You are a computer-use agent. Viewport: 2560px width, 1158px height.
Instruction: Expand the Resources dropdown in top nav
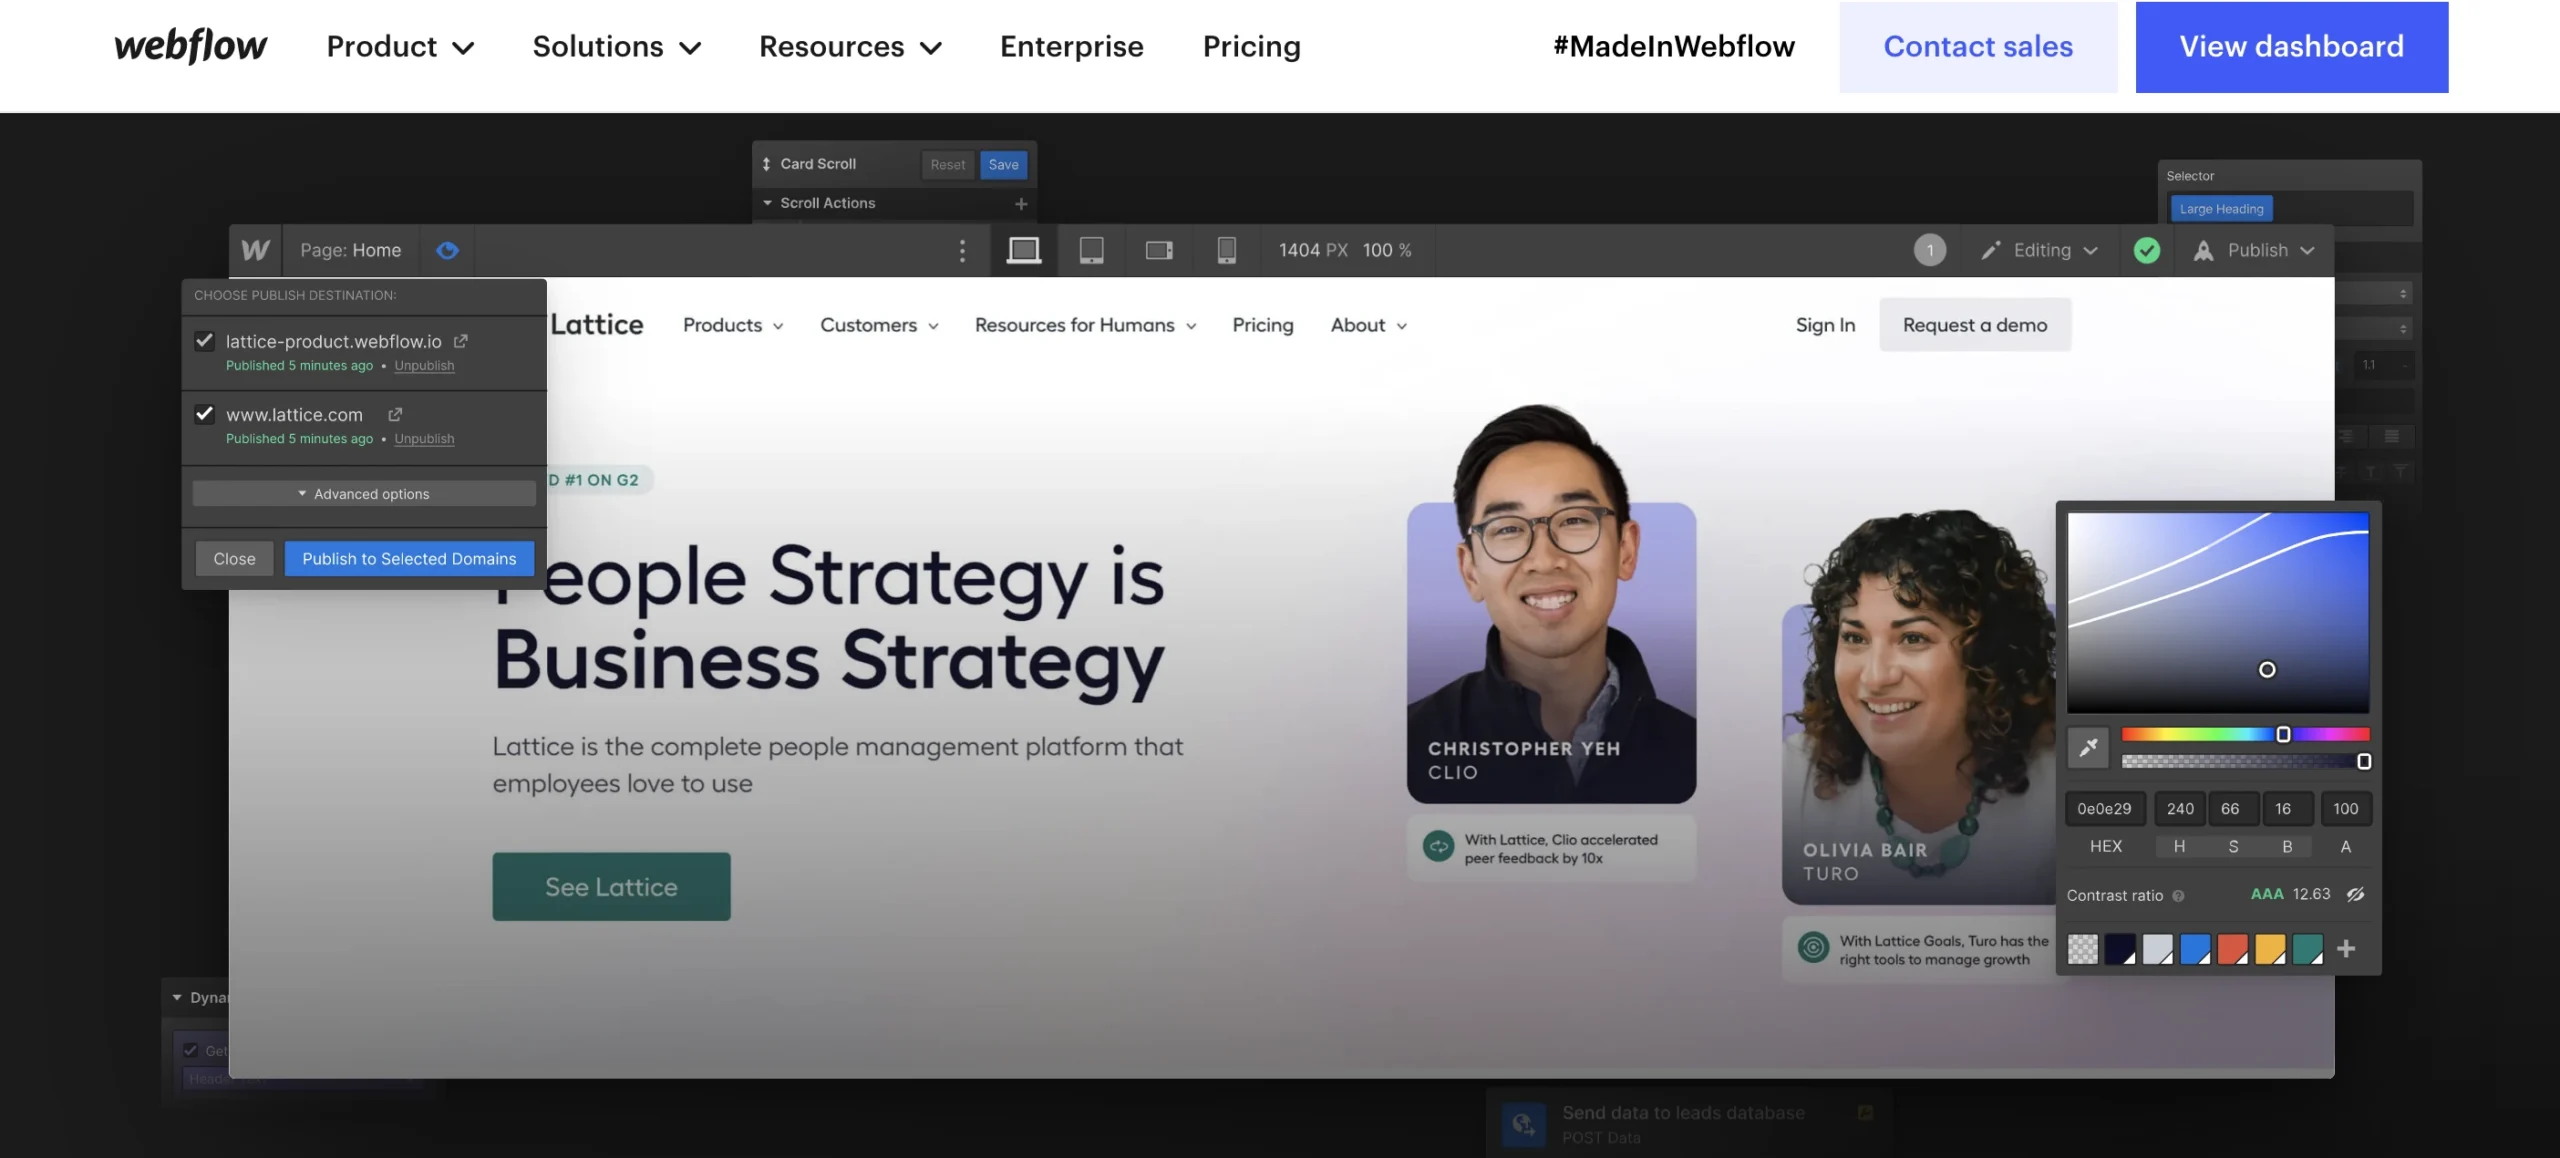[850, 46]
